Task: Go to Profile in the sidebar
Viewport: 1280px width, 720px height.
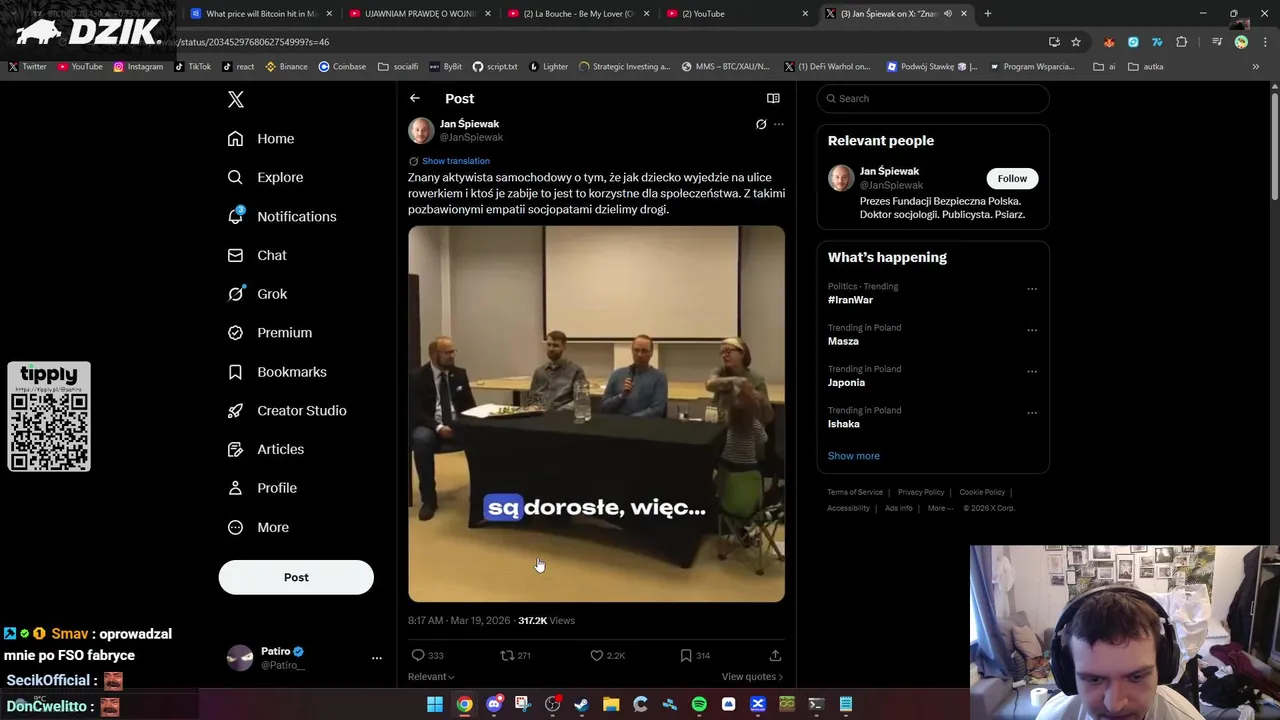Action: pos(261,488)
